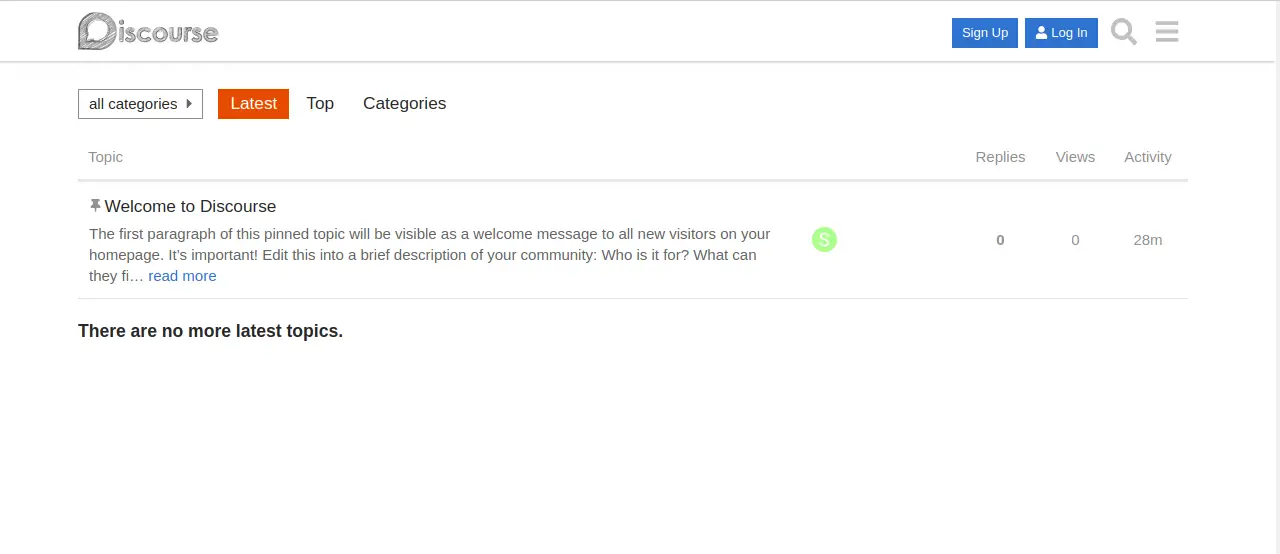Click the 28m activity timestamp
The image size is (1280, 554).
point(1148,240)
